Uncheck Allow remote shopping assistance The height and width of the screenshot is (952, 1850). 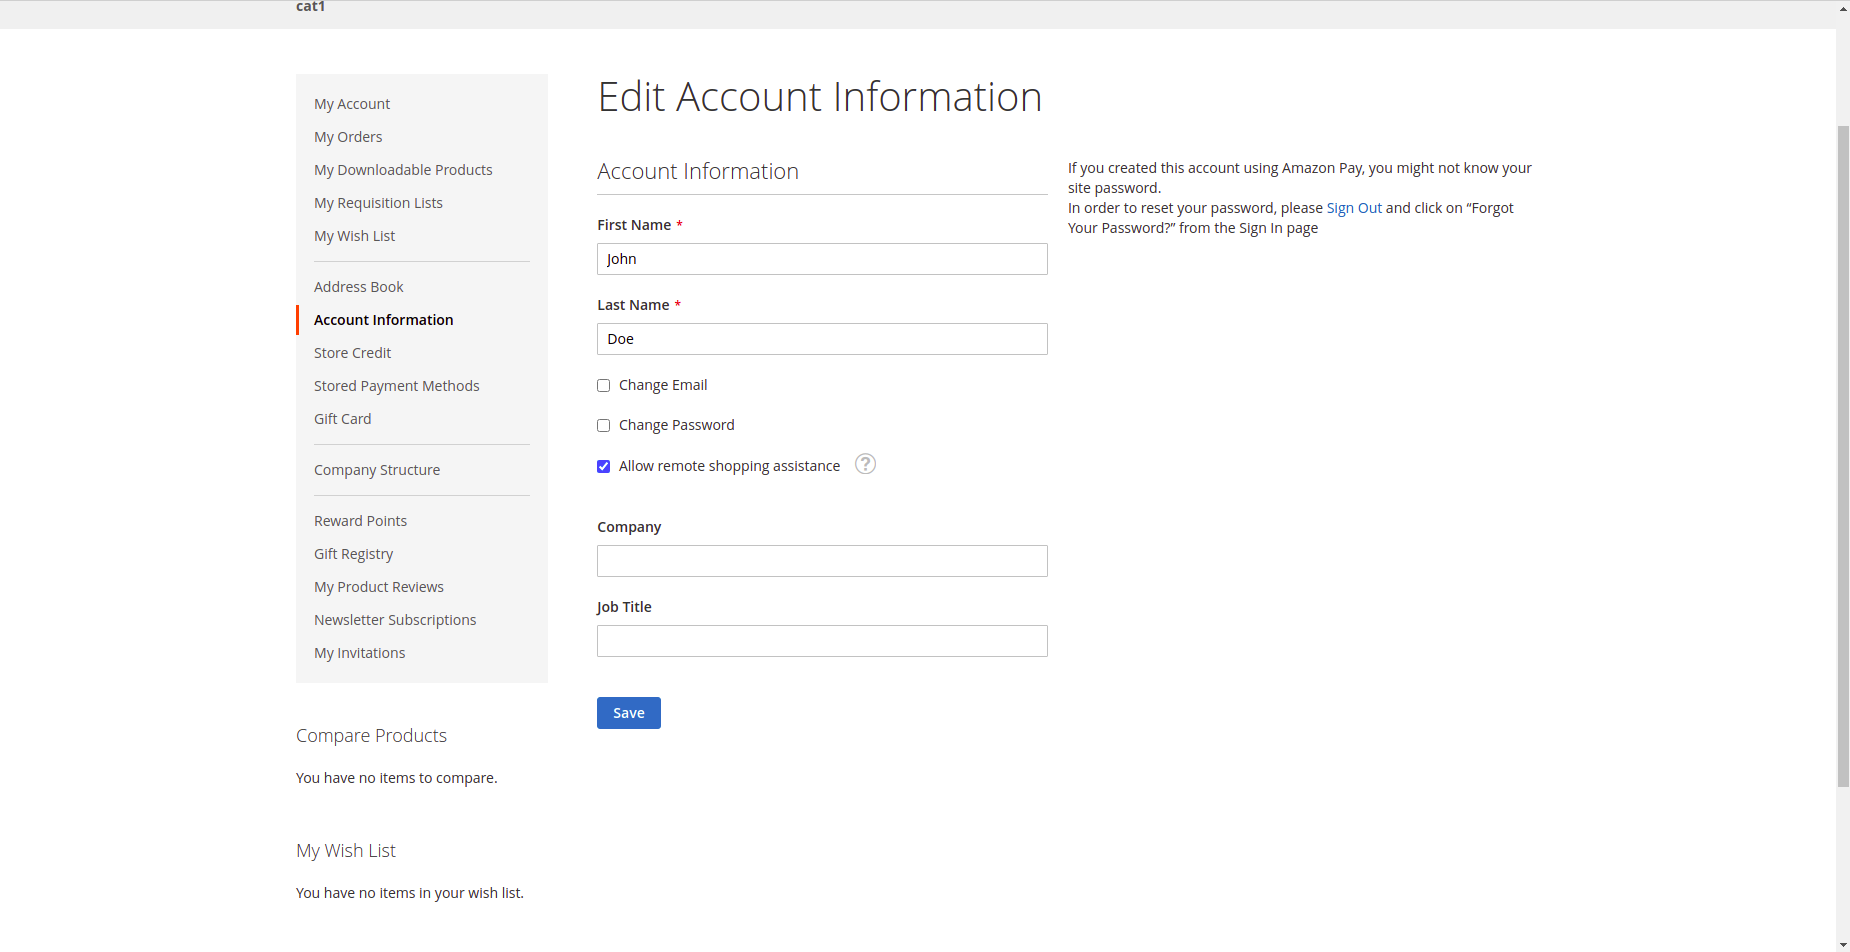pyautogui.click(x=604, y=467)
